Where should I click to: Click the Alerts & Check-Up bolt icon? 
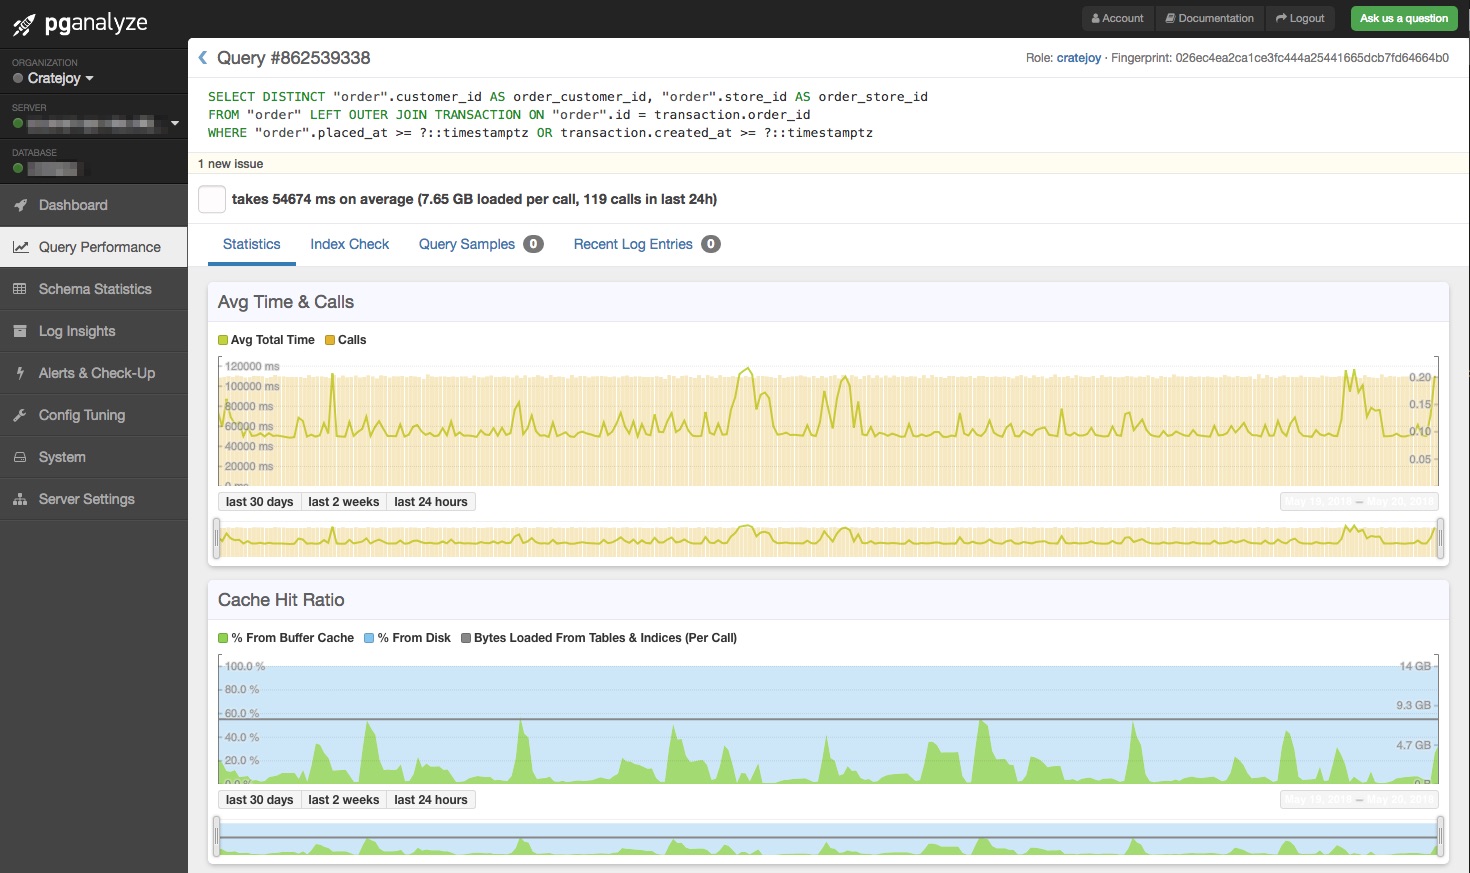(20, 373)
